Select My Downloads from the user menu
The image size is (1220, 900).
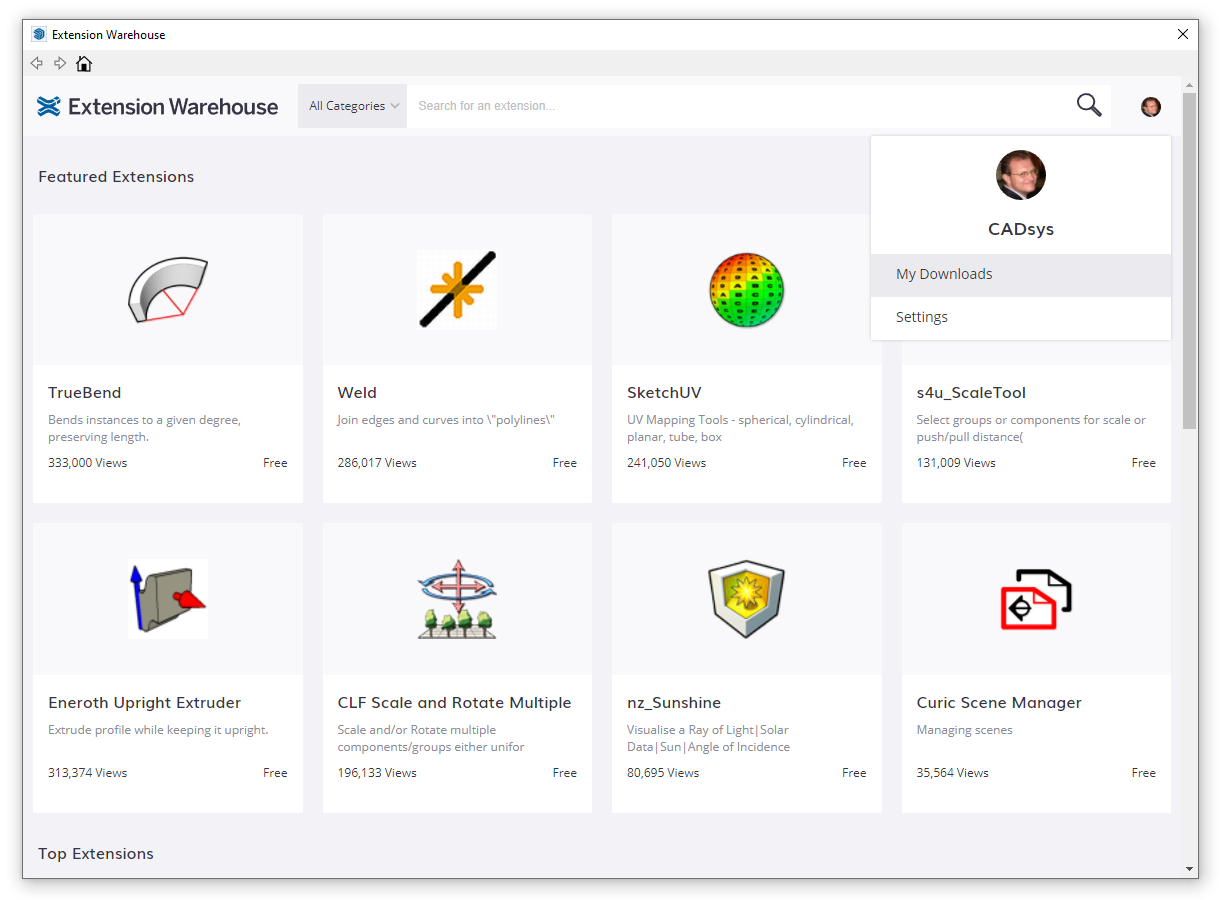(944, 275)
